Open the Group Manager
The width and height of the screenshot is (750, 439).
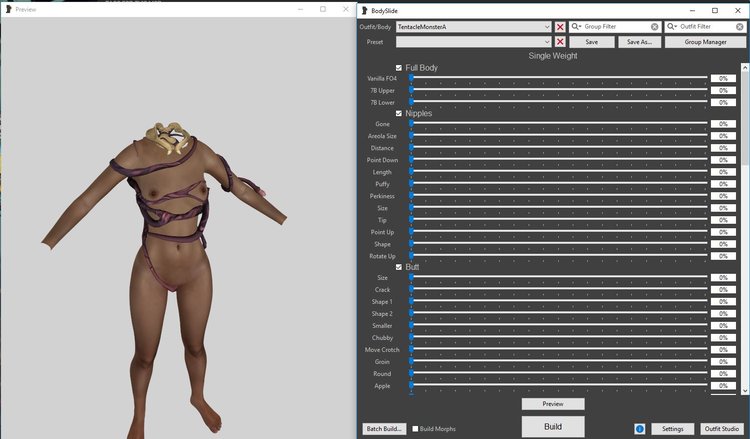click(x=705, y=42)
